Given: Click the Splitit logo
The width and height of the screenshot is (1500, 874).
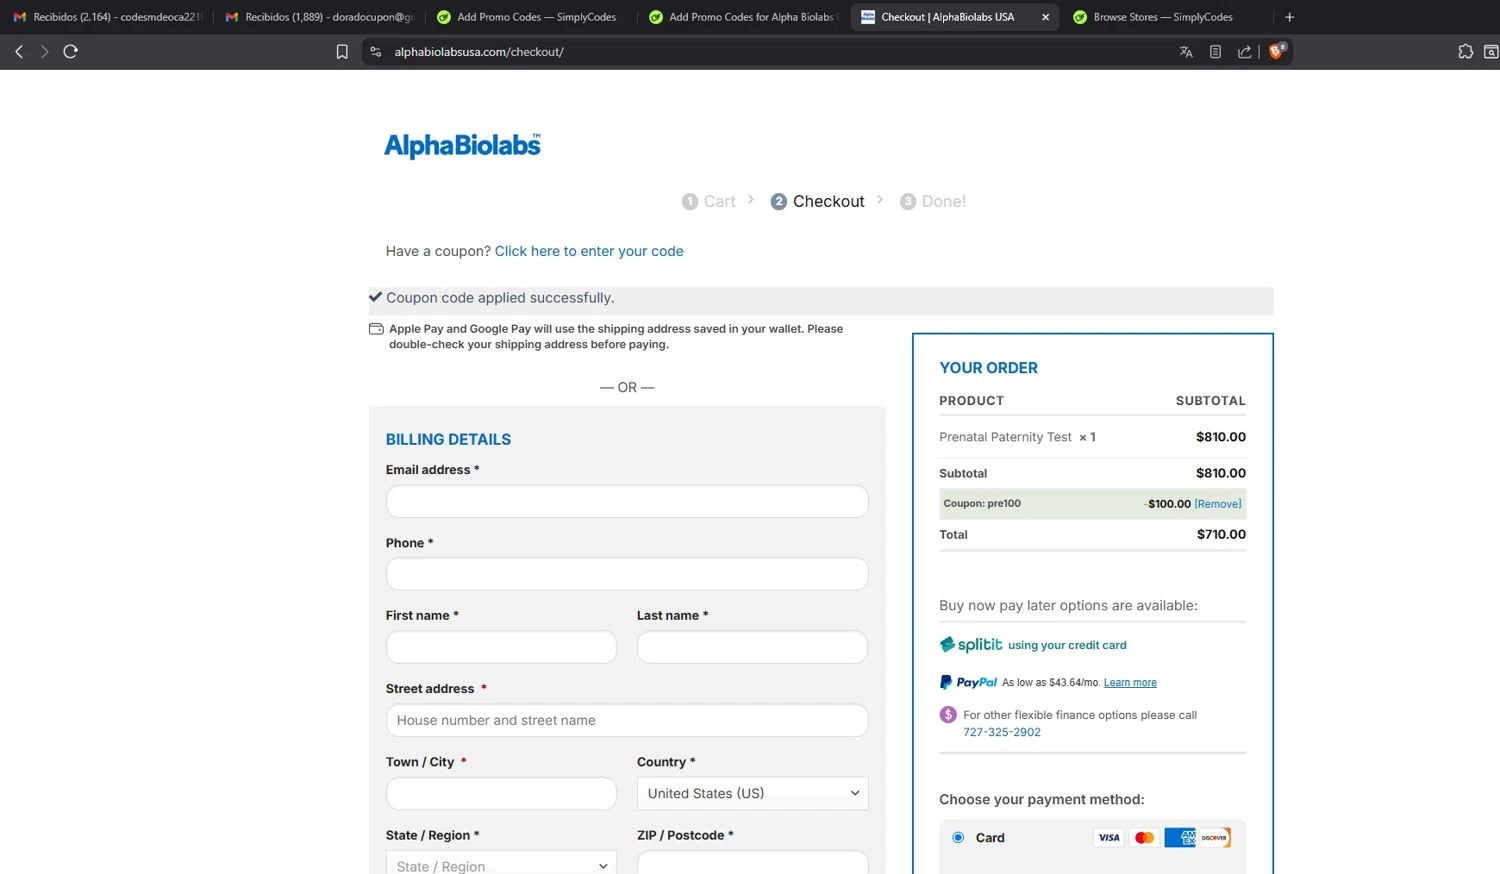Looking at the screenshot, I should coord(971,645).
